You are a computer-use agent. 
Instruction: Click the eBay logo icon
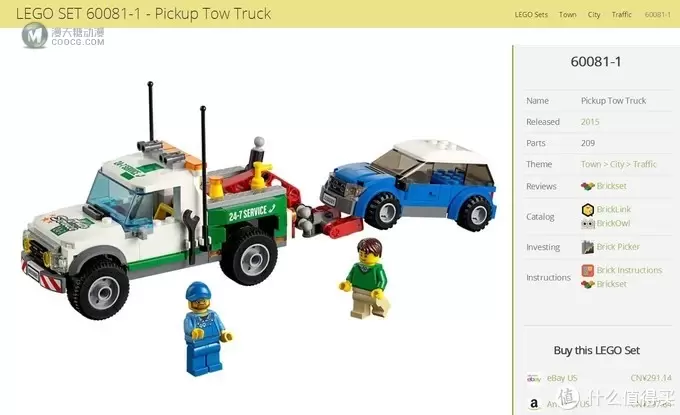click(534, 379)
